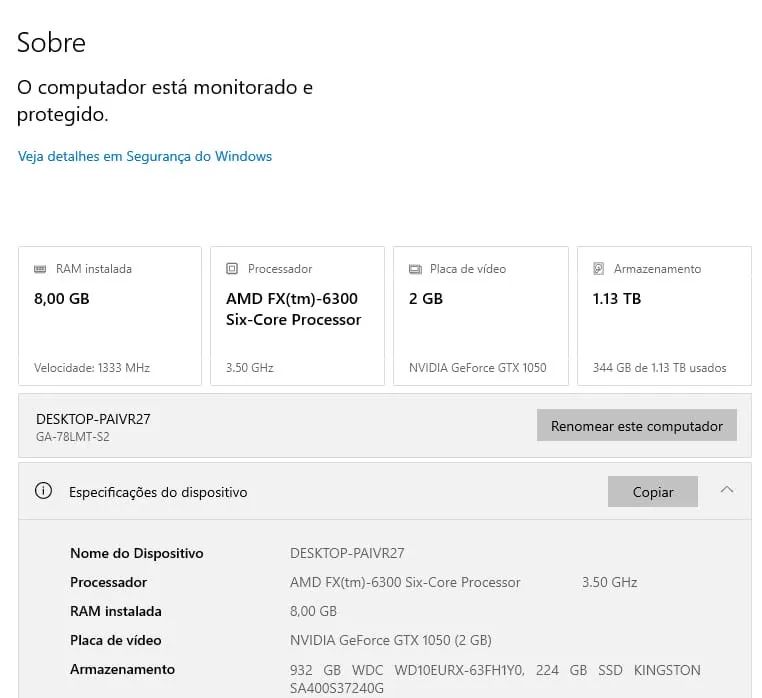Copy device specs with the Copiar button
This screenshot has height=698, width=762.
click(x=653, y=491)
